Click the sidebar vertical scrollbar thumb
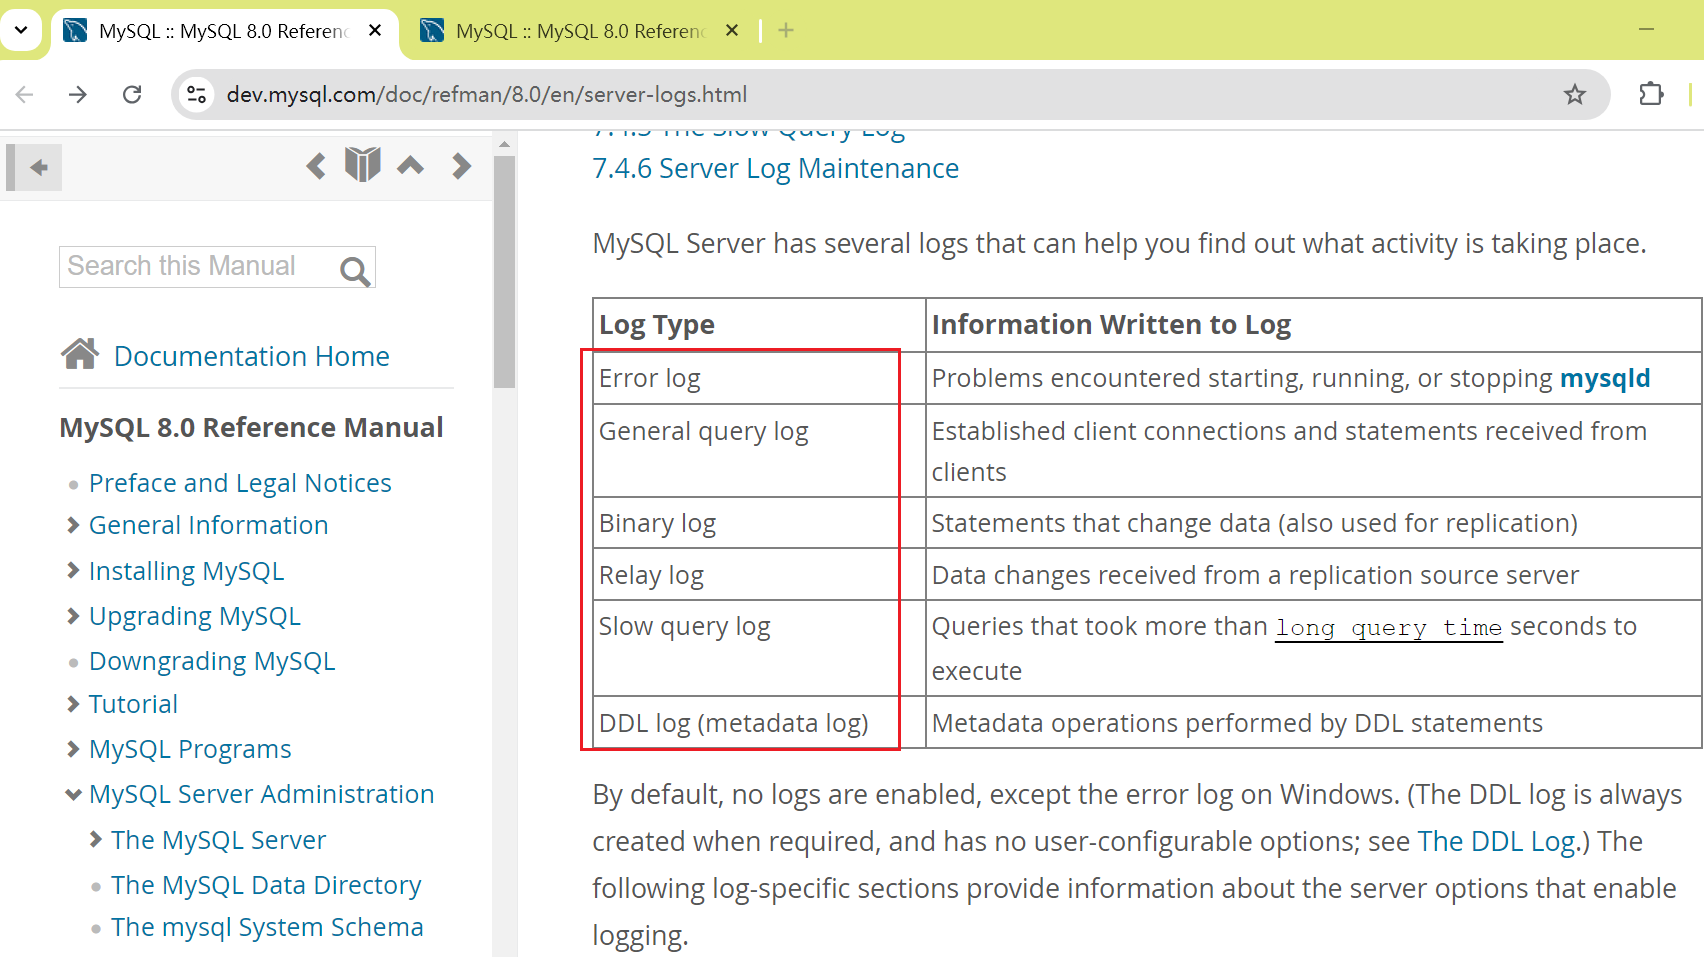The height and width of the screenshot is (957, 1704). 504,270
